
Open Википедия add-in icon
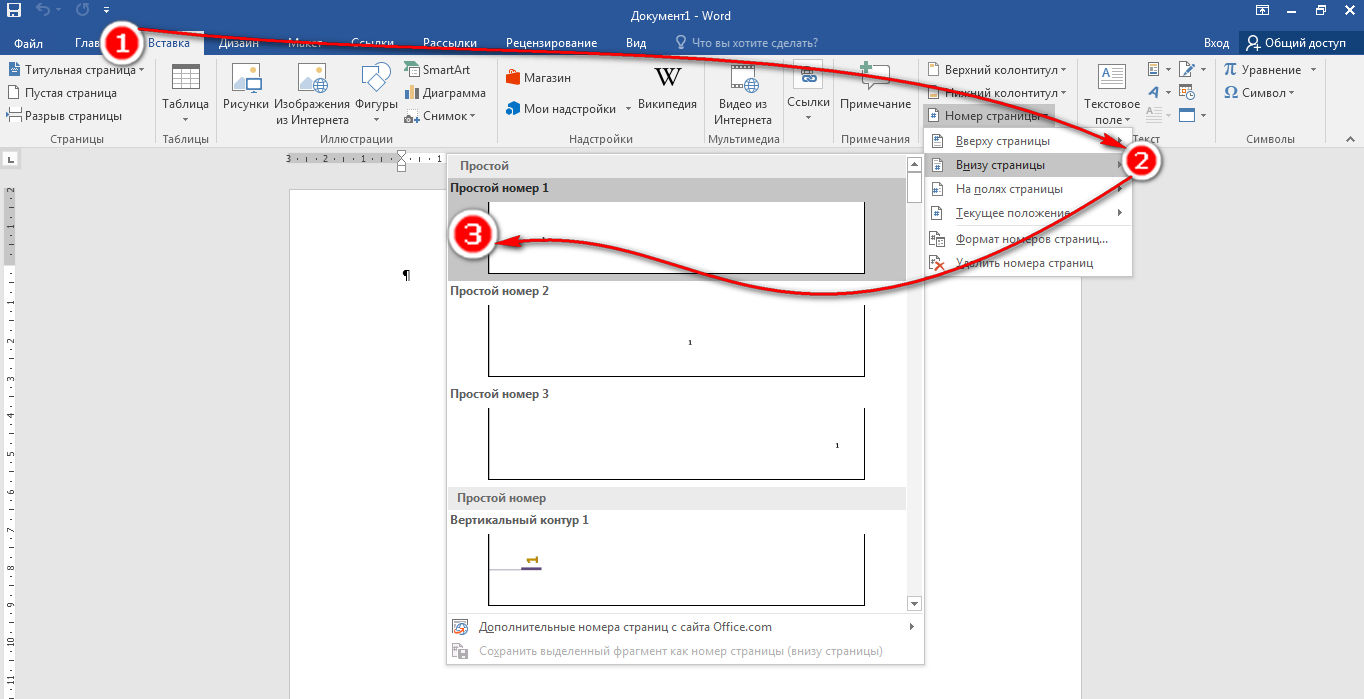(667, 78)
